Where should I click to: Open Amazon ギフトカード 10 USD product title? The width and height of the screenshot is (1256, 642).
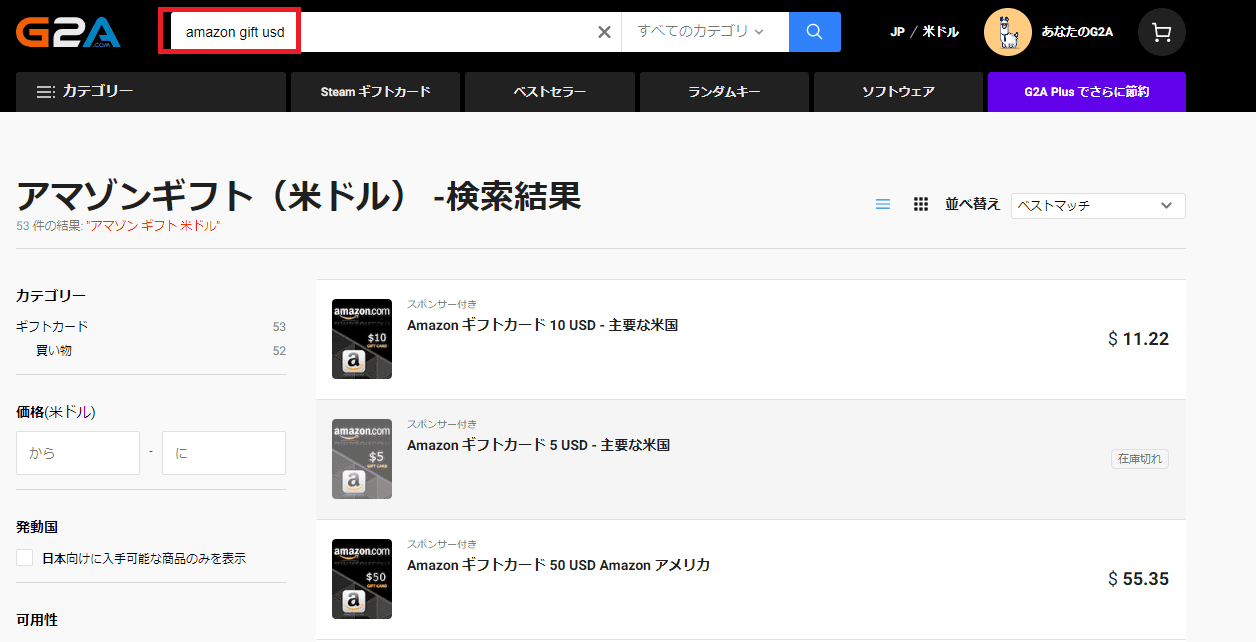[x=543, y=325]
